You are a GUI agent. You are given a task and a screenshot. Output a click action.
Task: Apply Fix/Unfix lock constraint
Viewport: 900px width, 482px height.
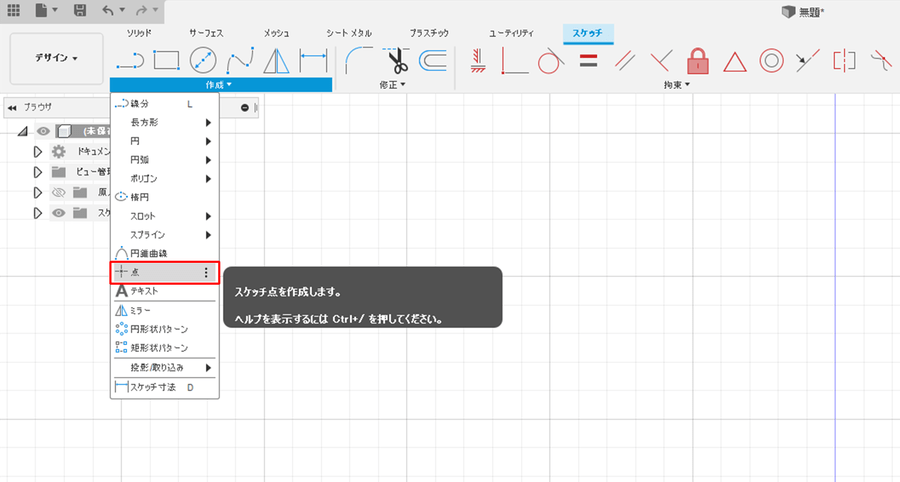698,60
